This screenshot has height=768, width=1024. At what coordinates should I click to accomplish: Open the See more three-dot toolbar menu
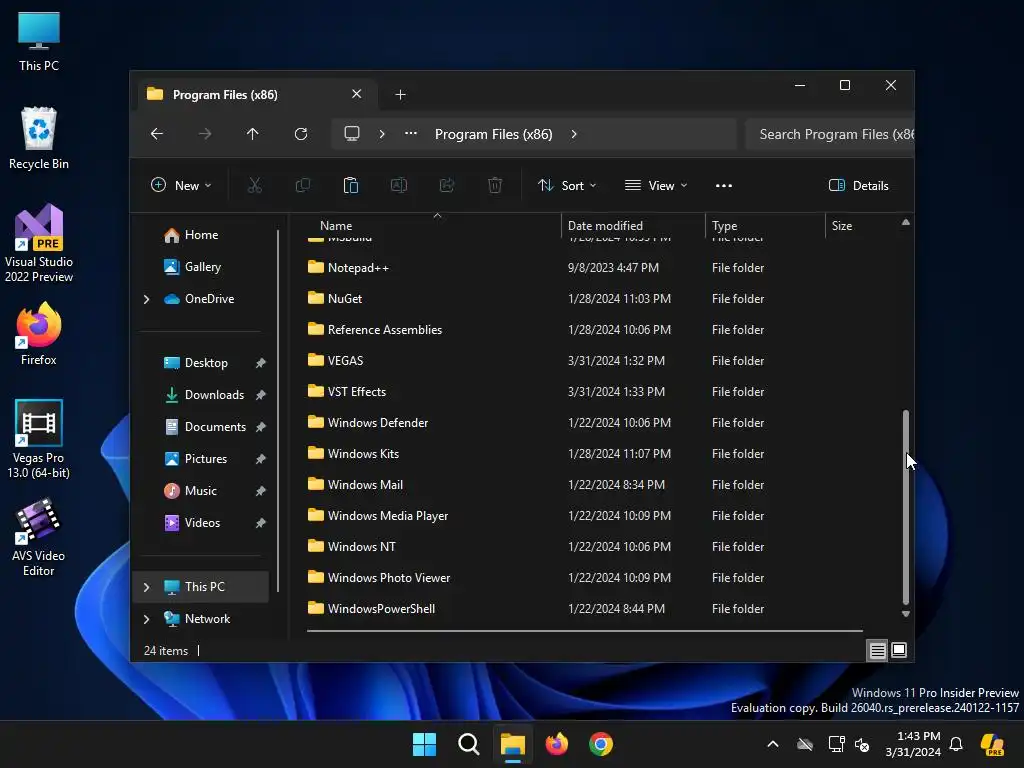tap(724, 185)
